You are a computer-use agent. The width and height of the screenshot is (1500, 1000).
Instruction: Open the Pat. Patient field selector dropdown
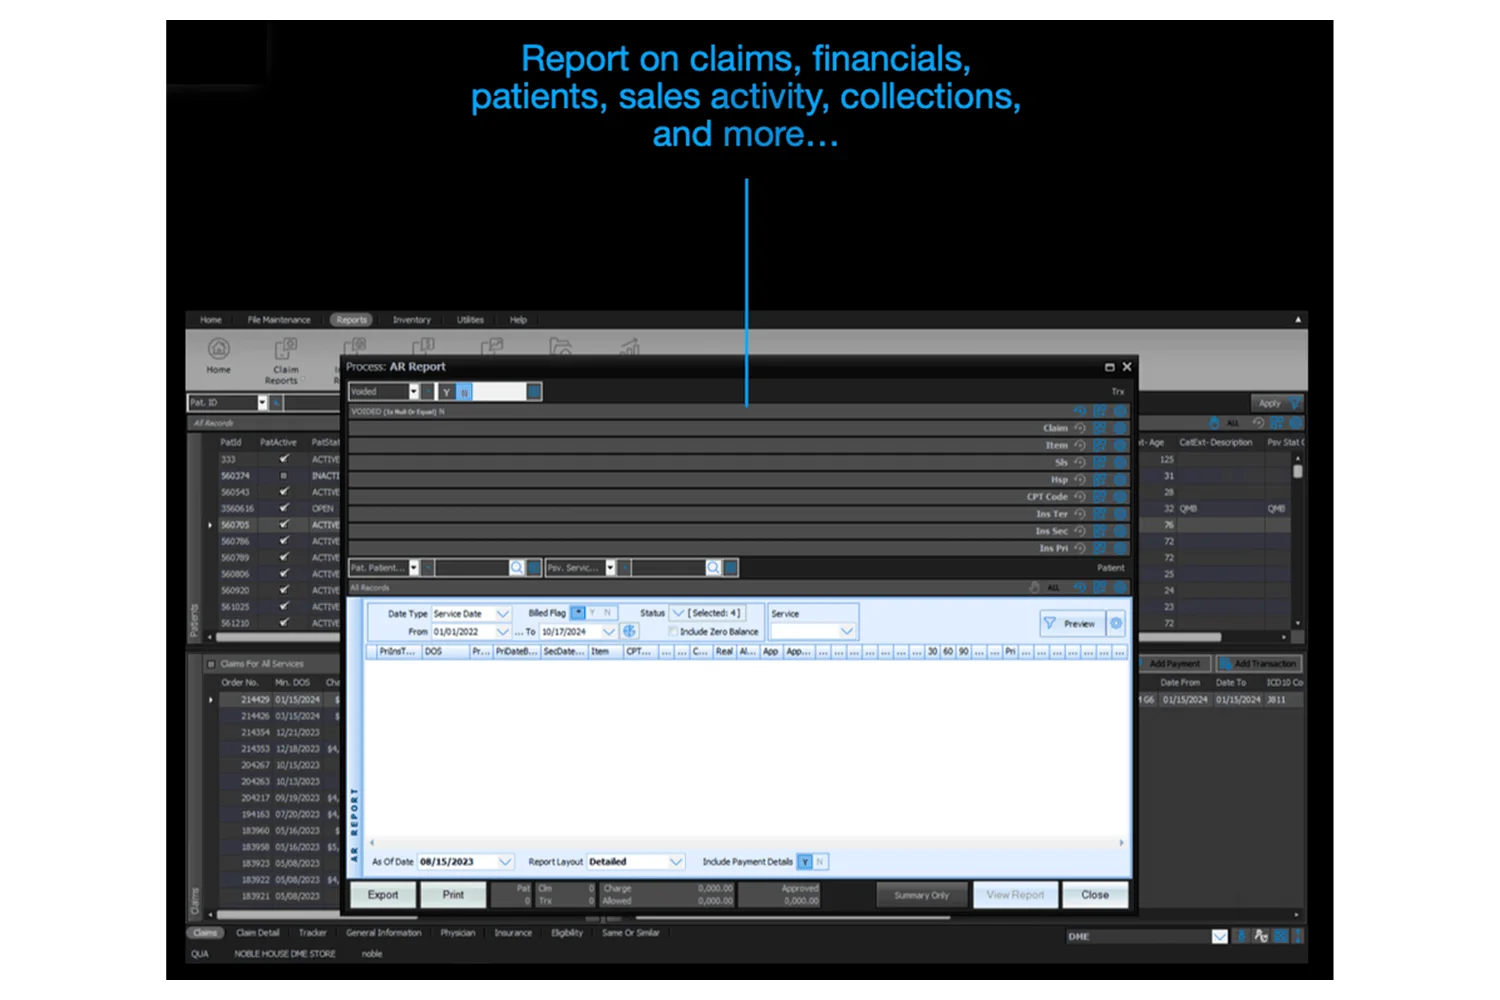(414, 568)
